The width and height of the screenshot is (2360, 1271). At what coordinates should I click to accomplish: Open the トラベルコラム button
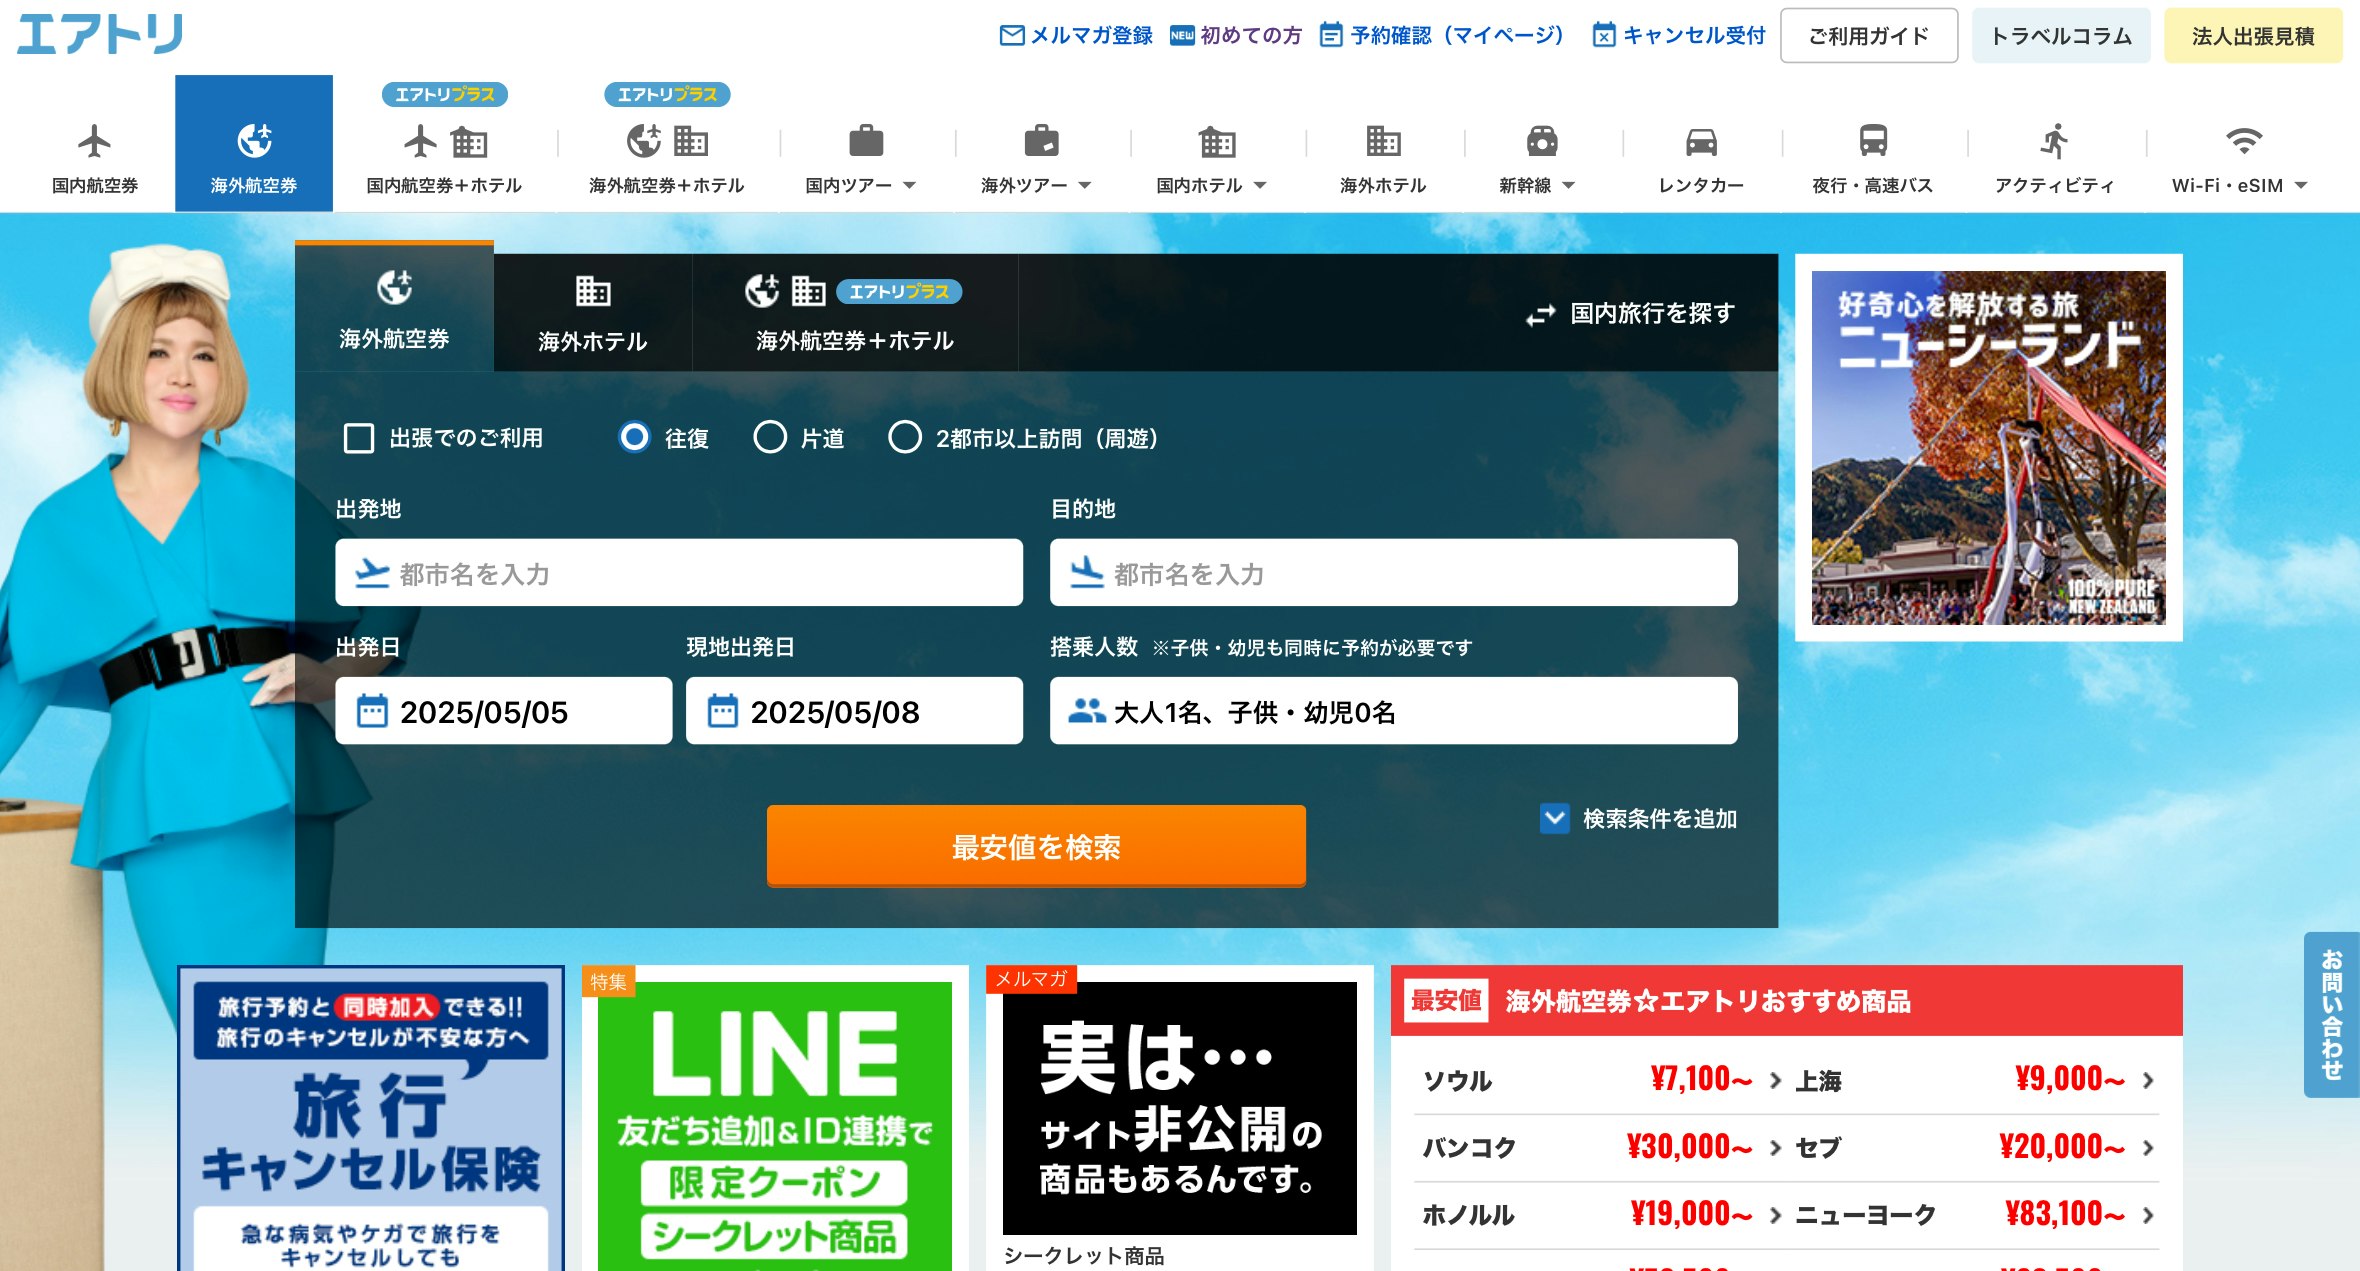(2061, 36)
